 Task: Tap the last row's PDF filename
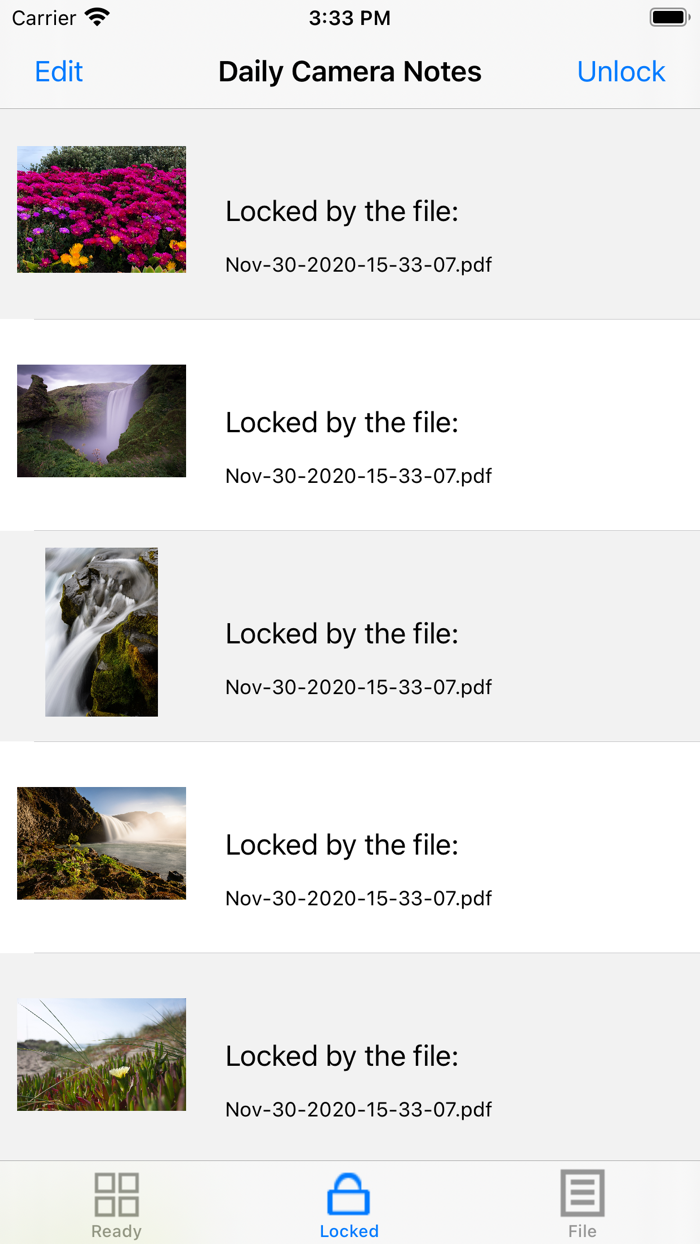click(x=358, y=1109)
